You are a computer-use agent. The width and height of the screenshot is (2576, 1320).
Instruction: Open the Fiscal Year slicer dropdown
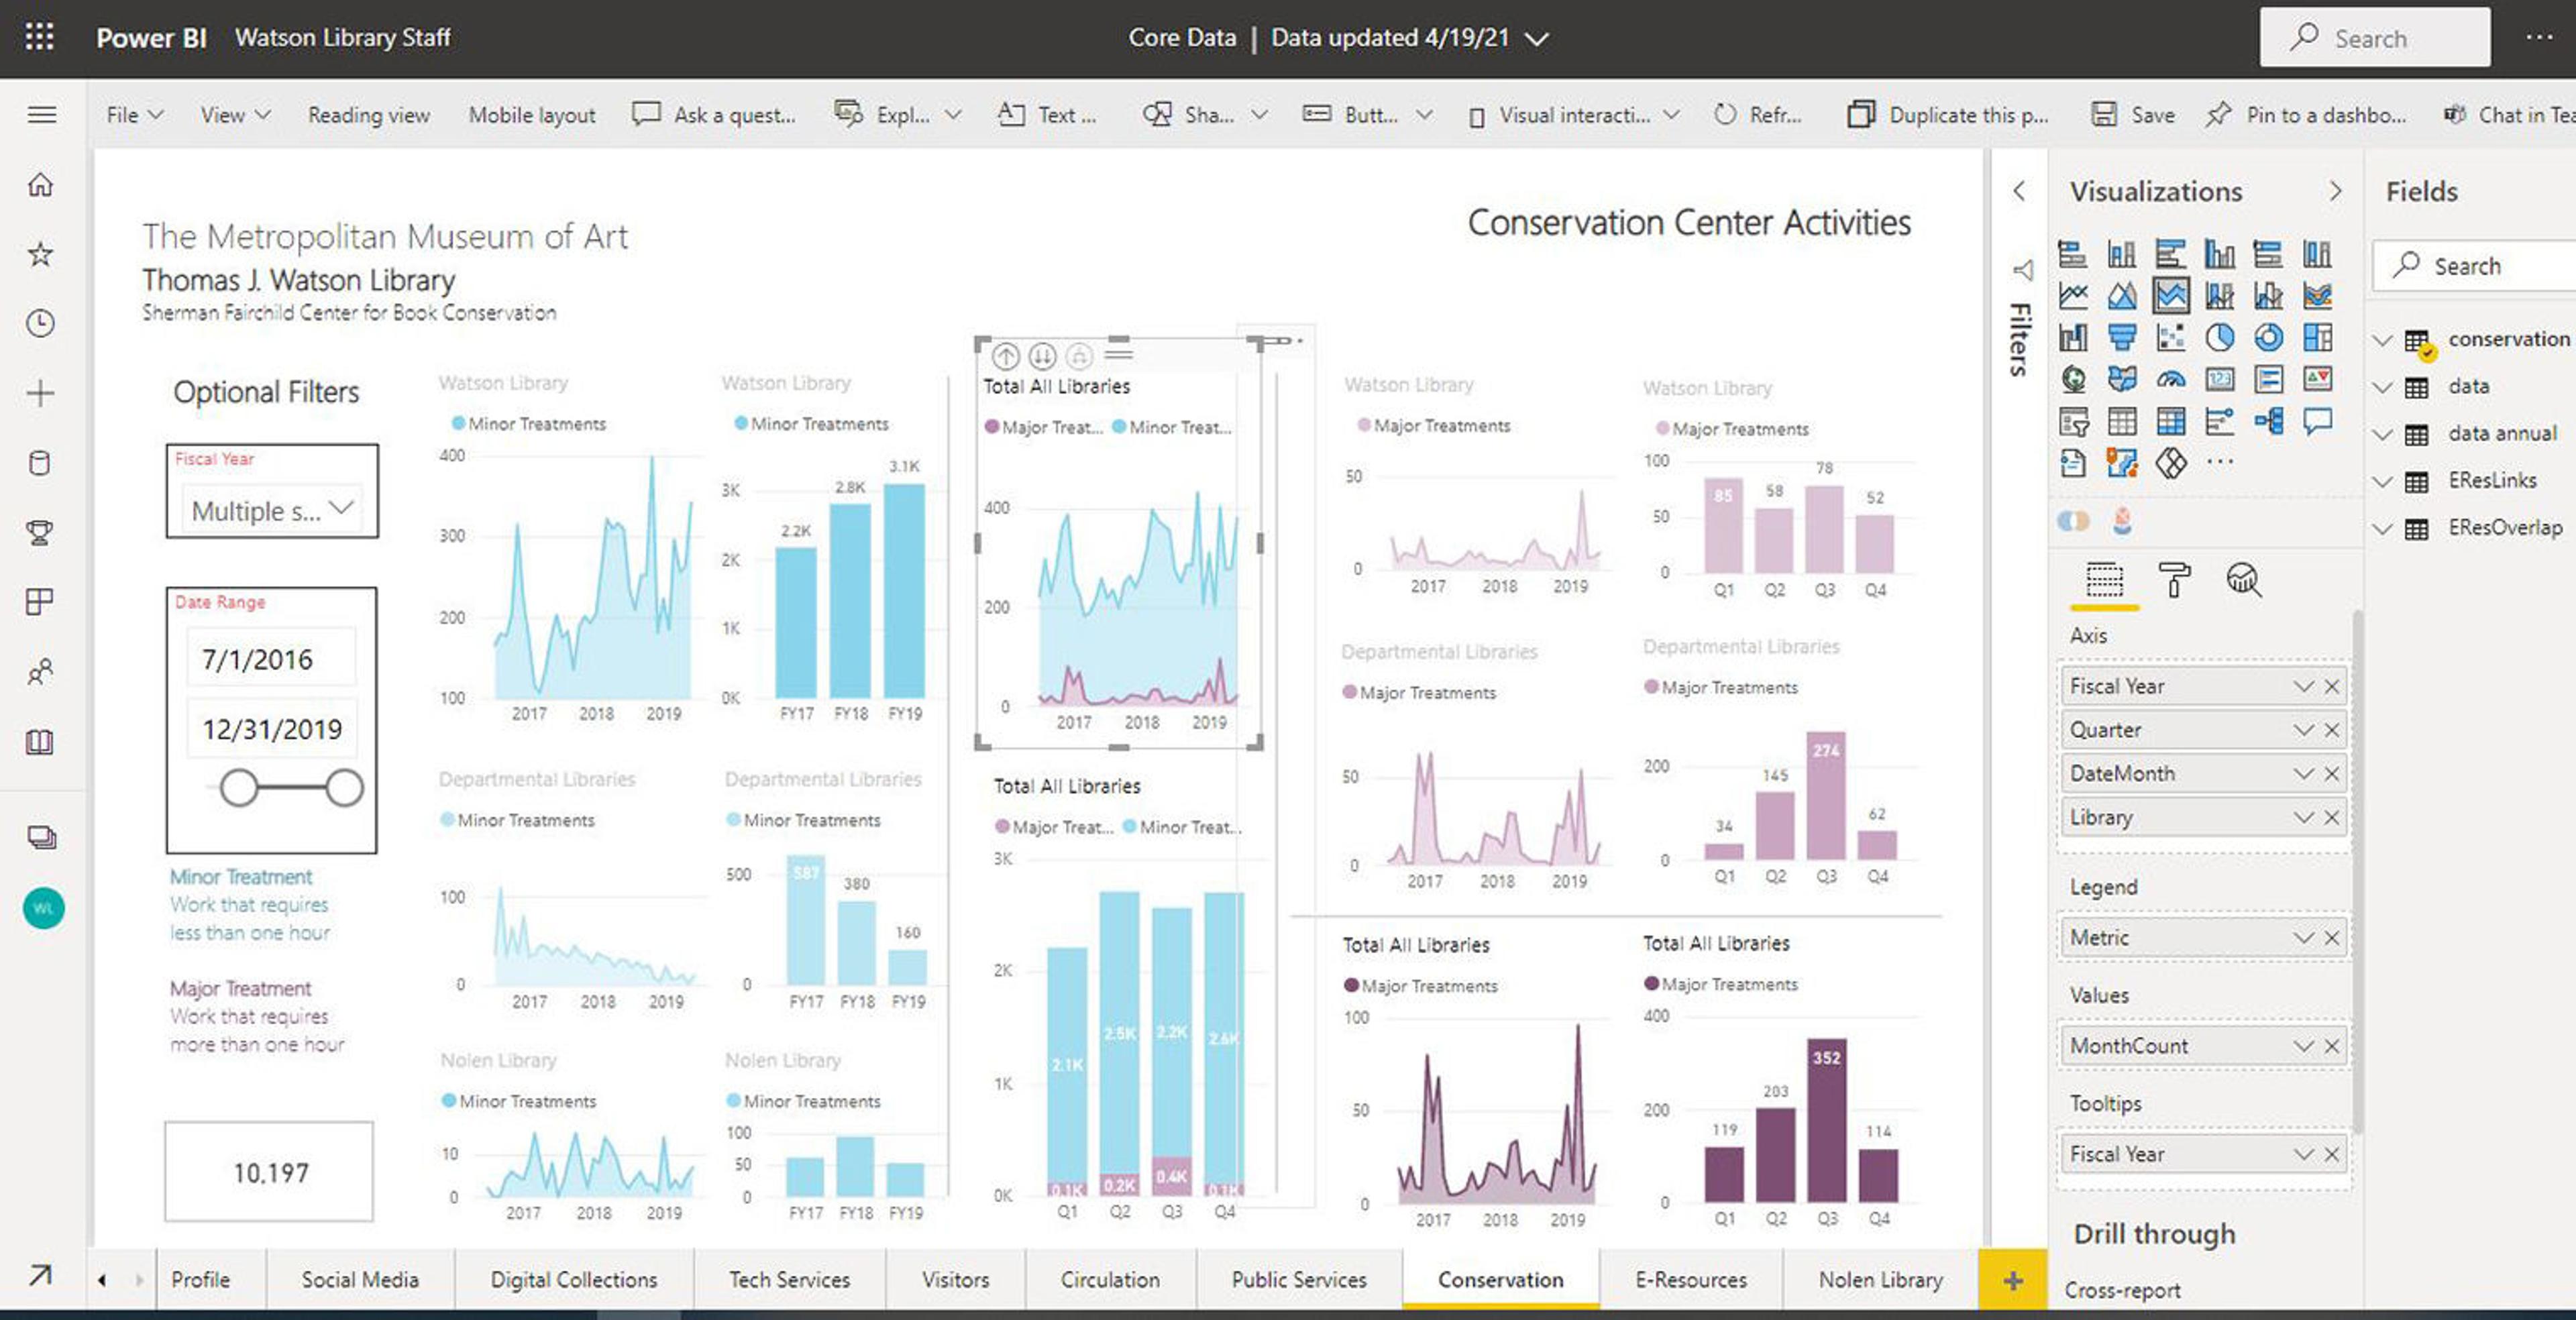341,508
